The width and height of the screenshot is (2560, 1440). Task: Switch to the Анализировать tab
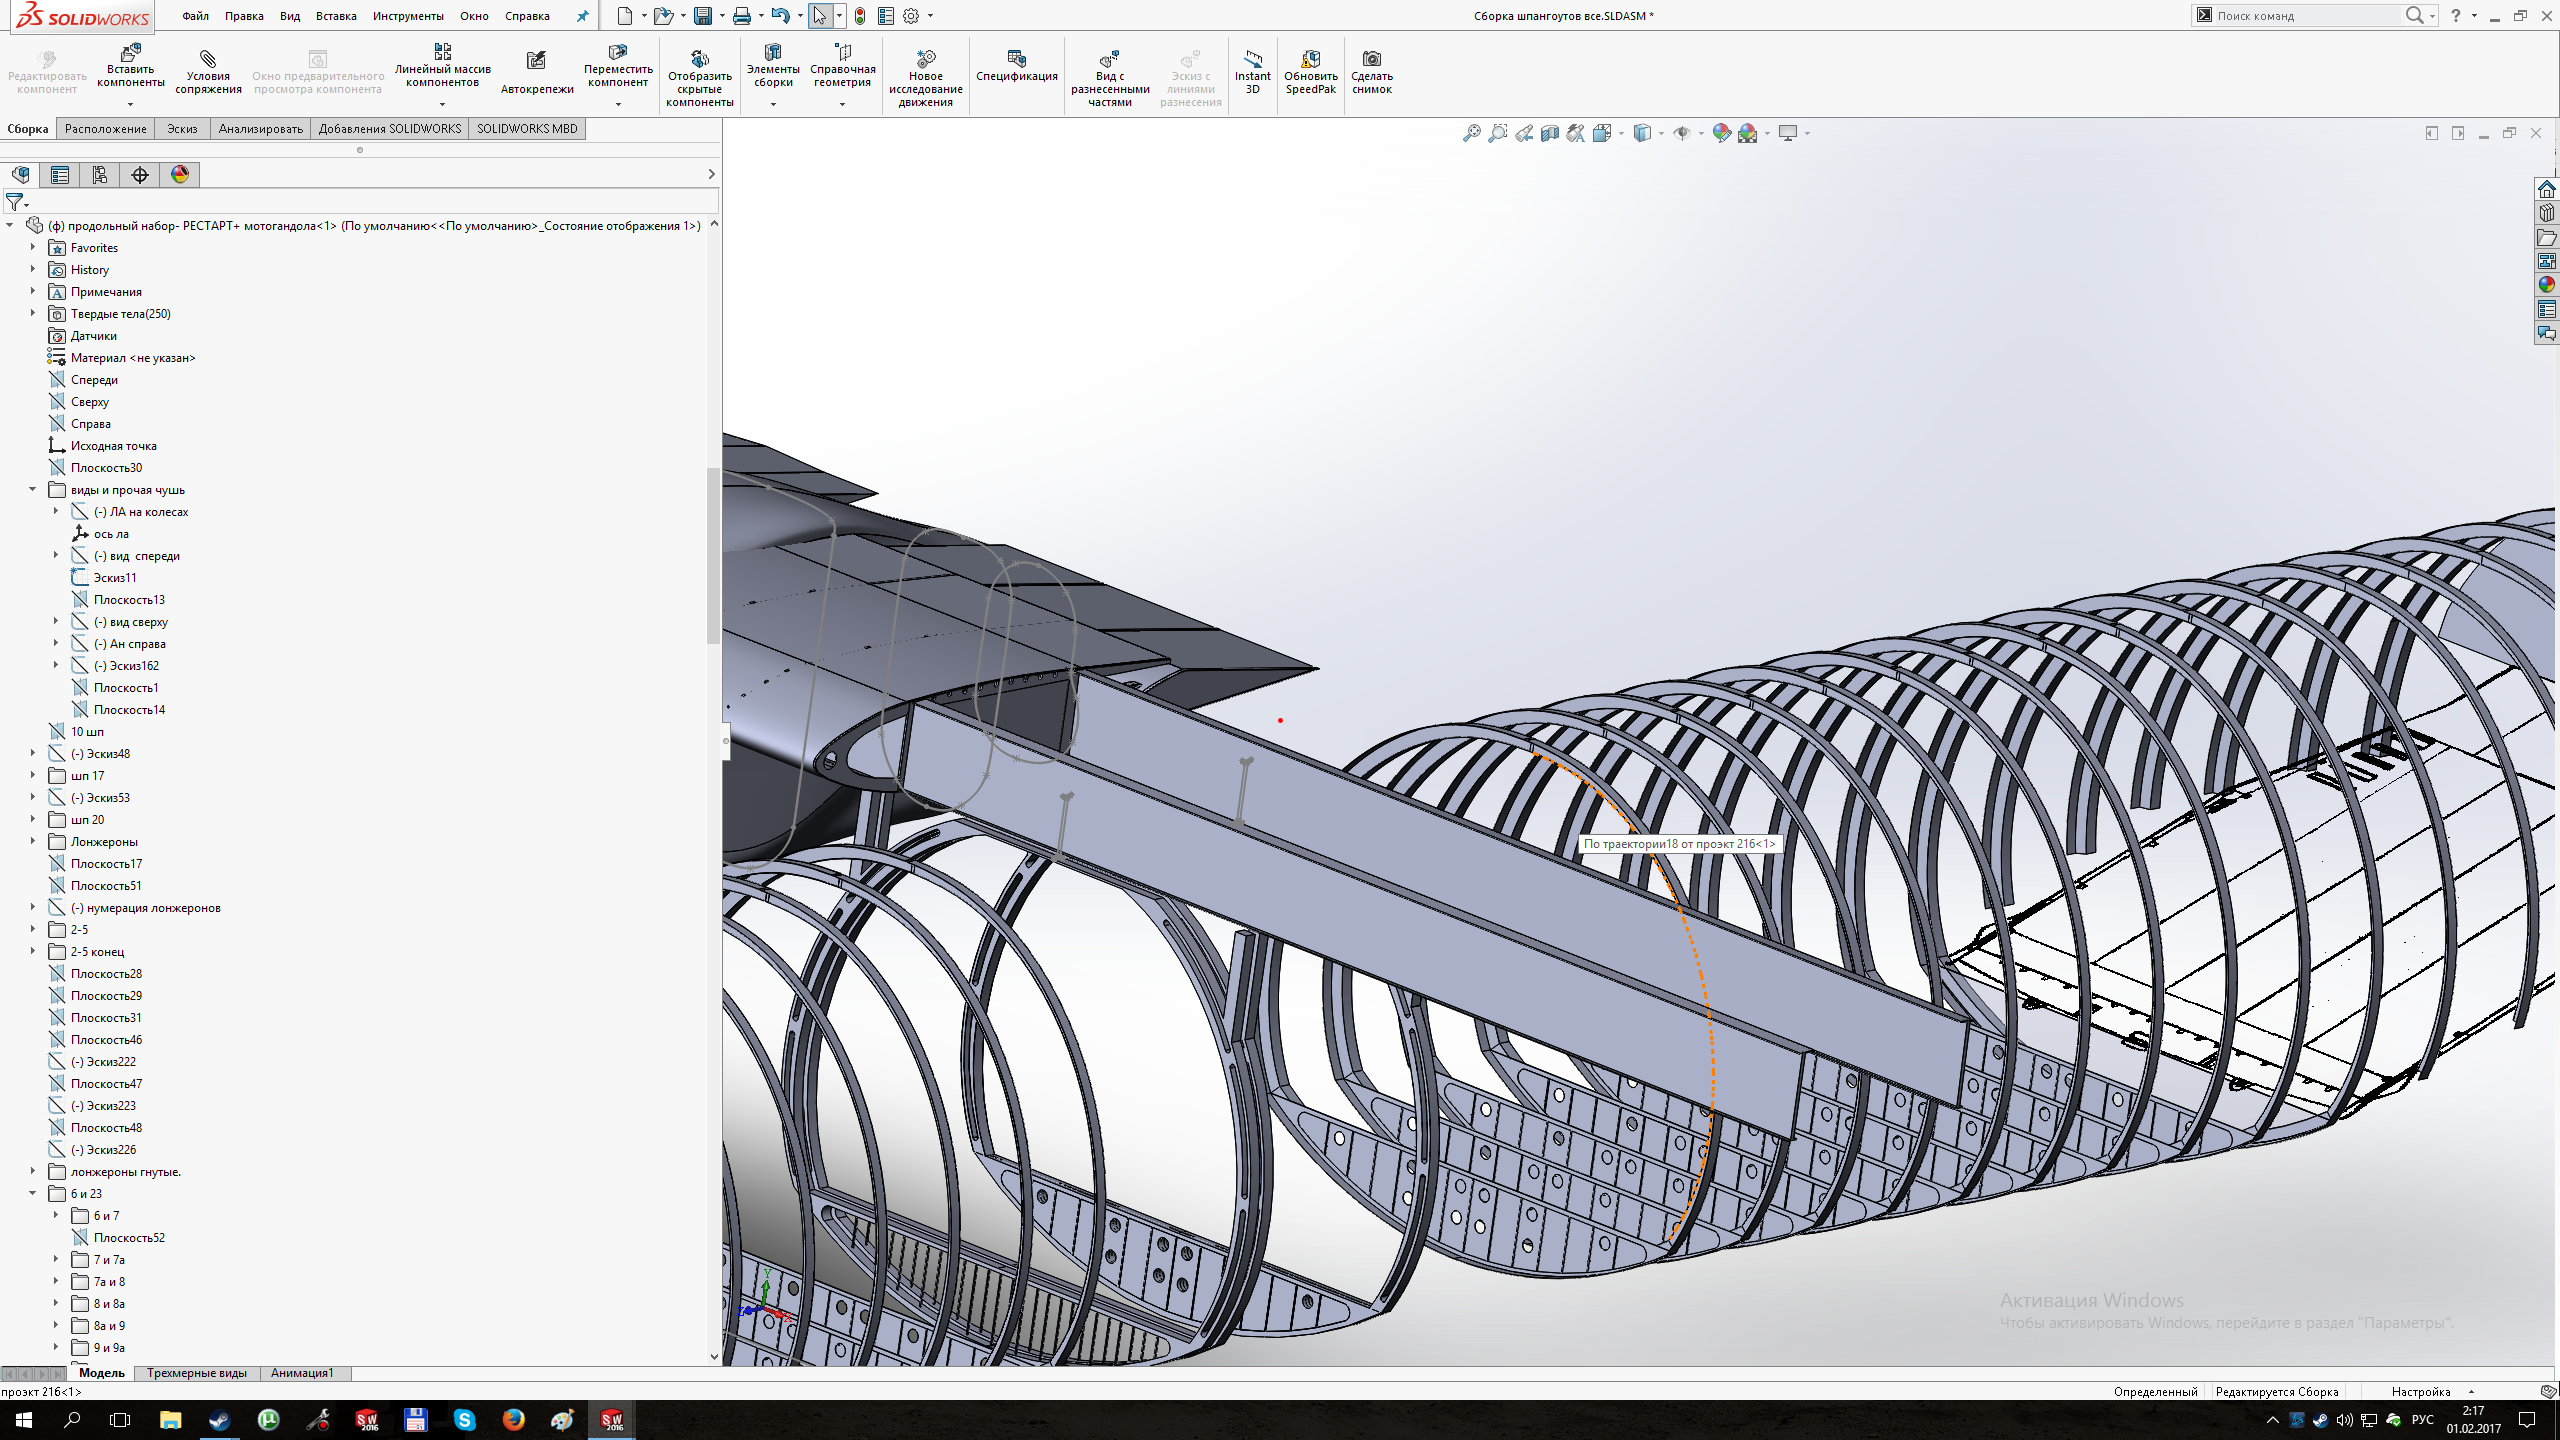coord(260,129)
